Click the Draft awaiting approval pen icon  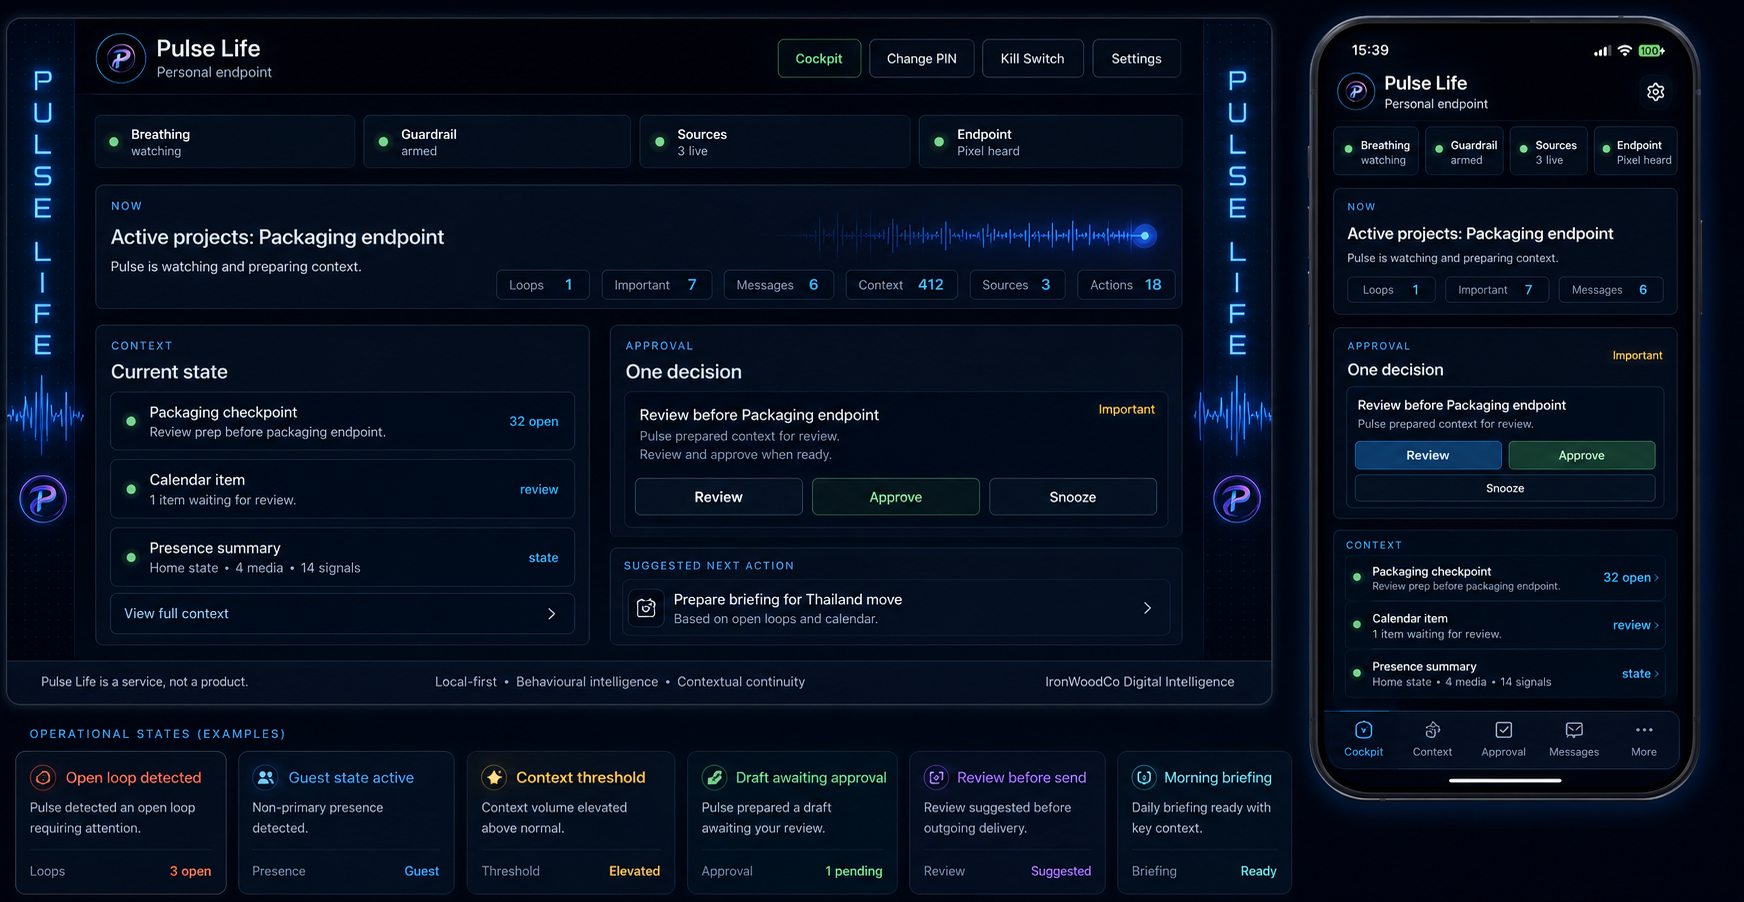(714, 777)
